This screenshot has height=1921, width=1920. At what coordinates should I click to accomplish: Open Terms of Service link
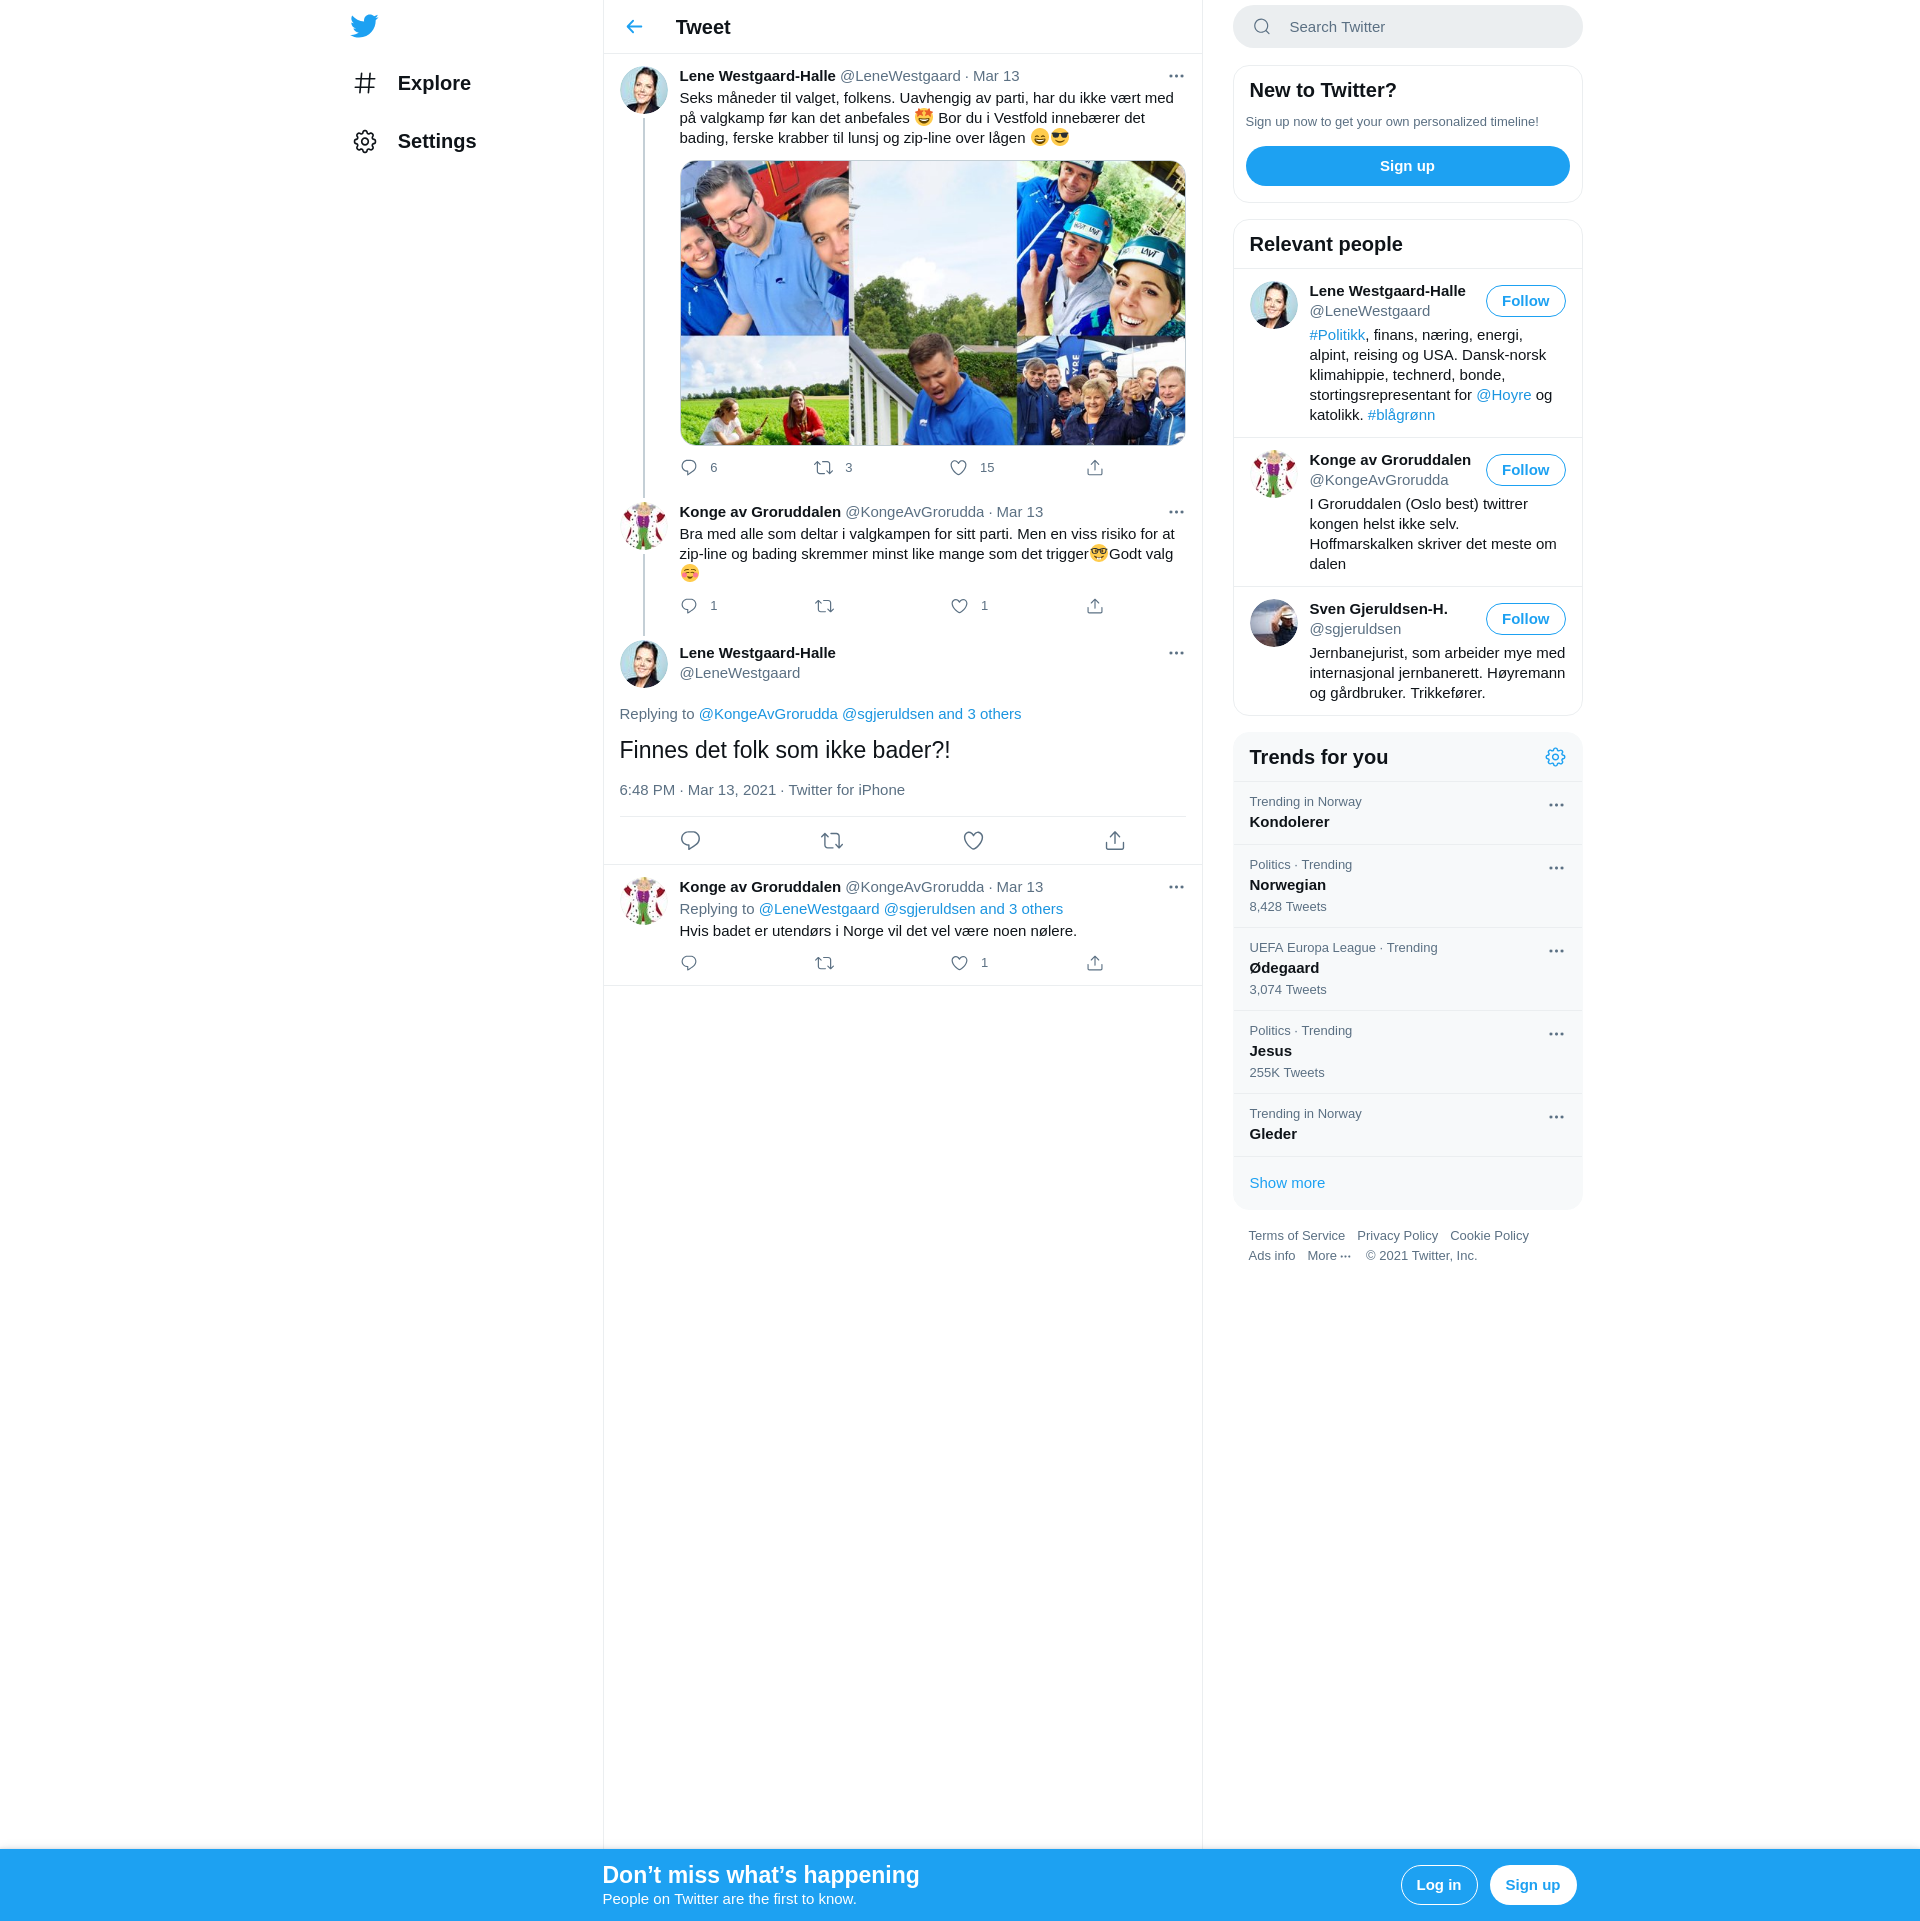click(1296, 1236)
